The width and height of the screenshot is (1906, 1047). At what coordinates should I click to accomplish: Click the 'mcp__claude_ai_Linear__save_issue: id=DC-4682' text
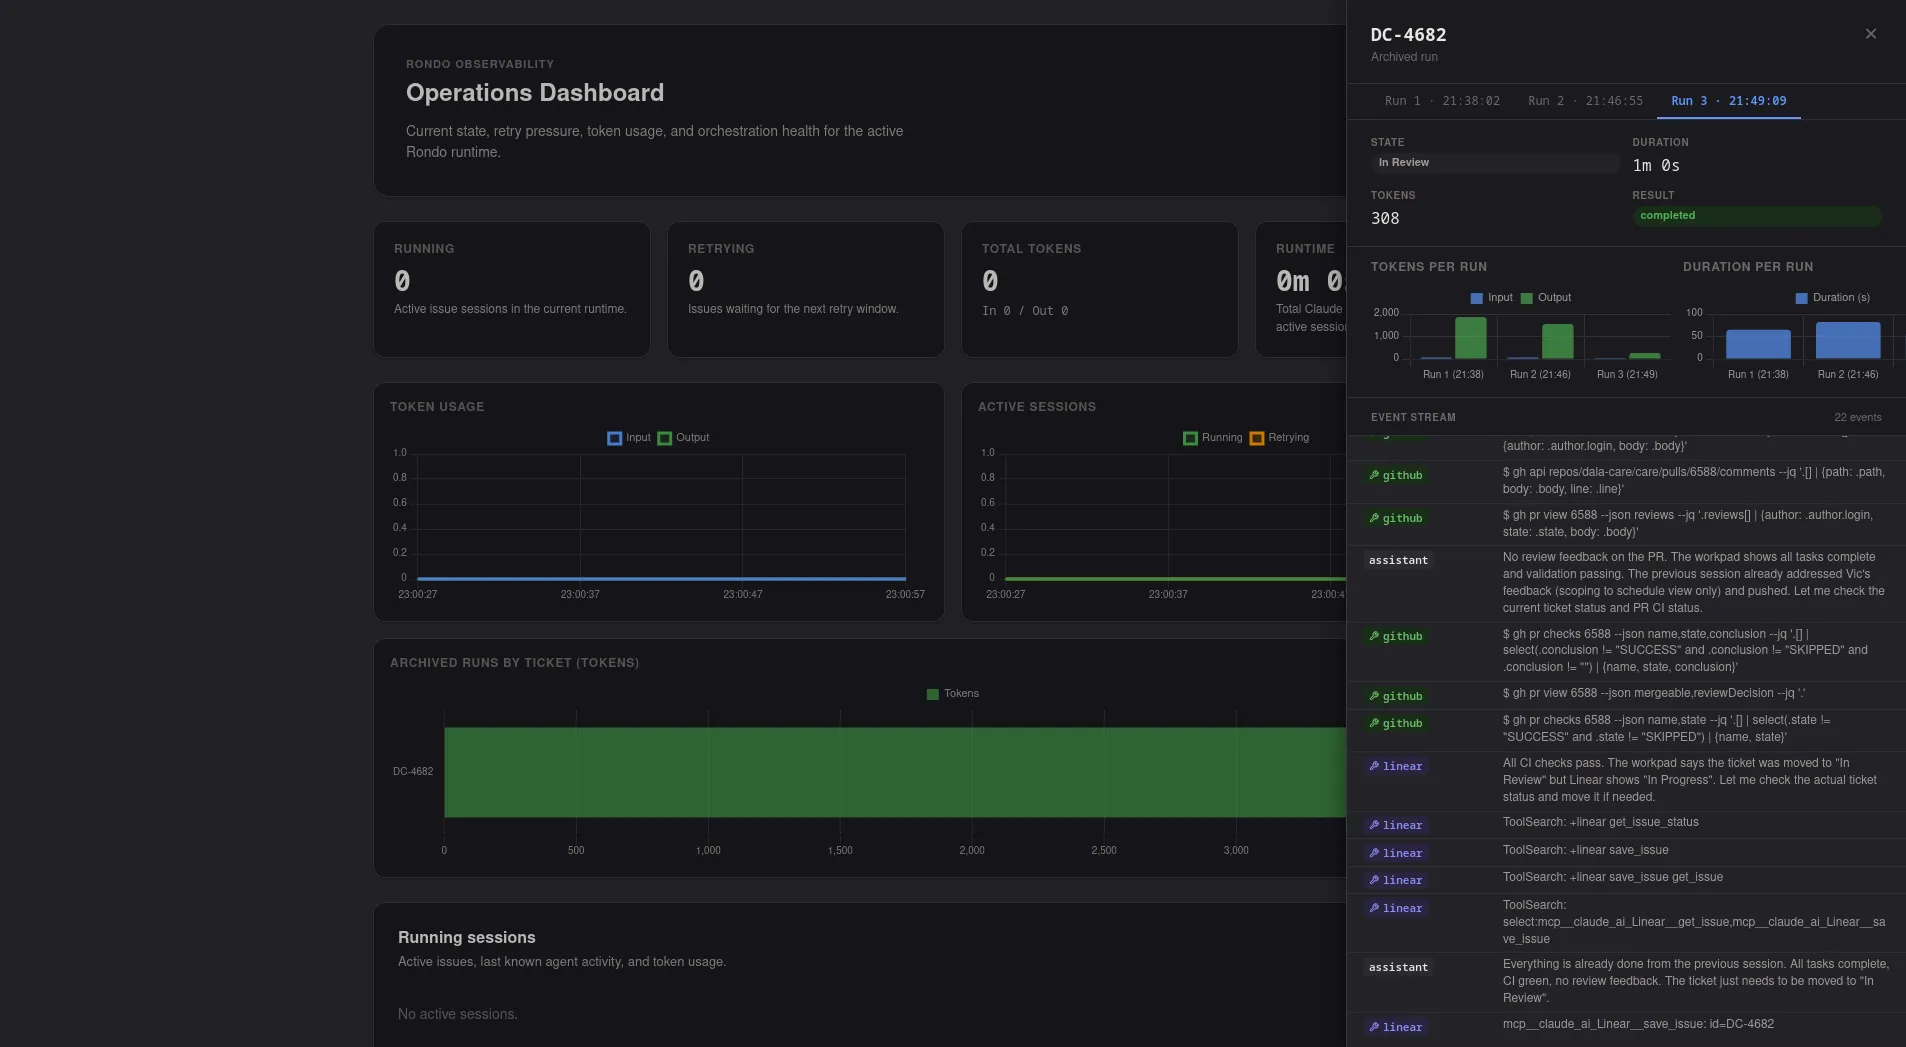coord(1638,1025)
